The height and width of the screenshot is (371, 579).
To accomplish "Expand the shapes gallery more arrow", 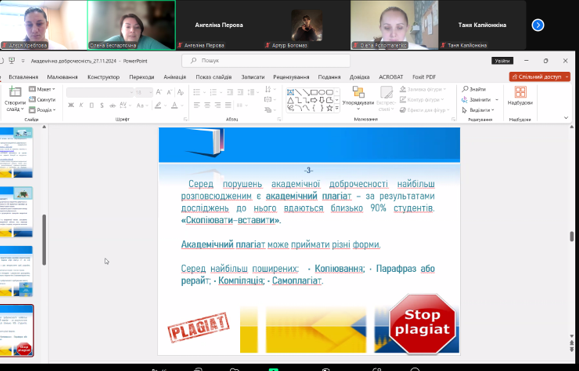I will point(337,108).
